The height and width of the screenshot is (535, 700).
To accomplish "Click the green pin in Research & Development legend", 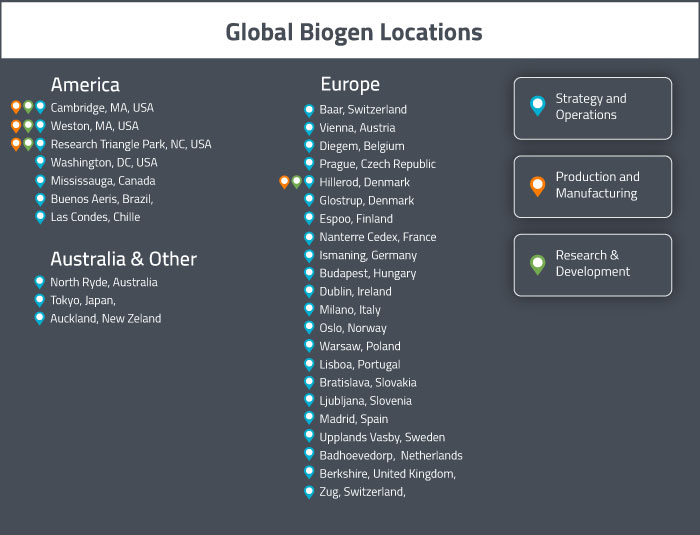I will [x=538, y=265].
